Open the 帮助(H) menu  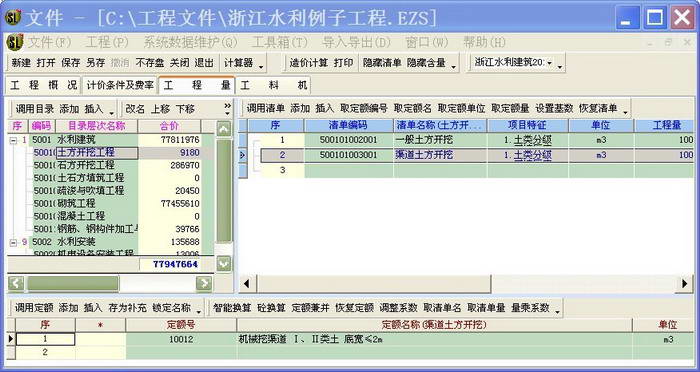point(484,42)
